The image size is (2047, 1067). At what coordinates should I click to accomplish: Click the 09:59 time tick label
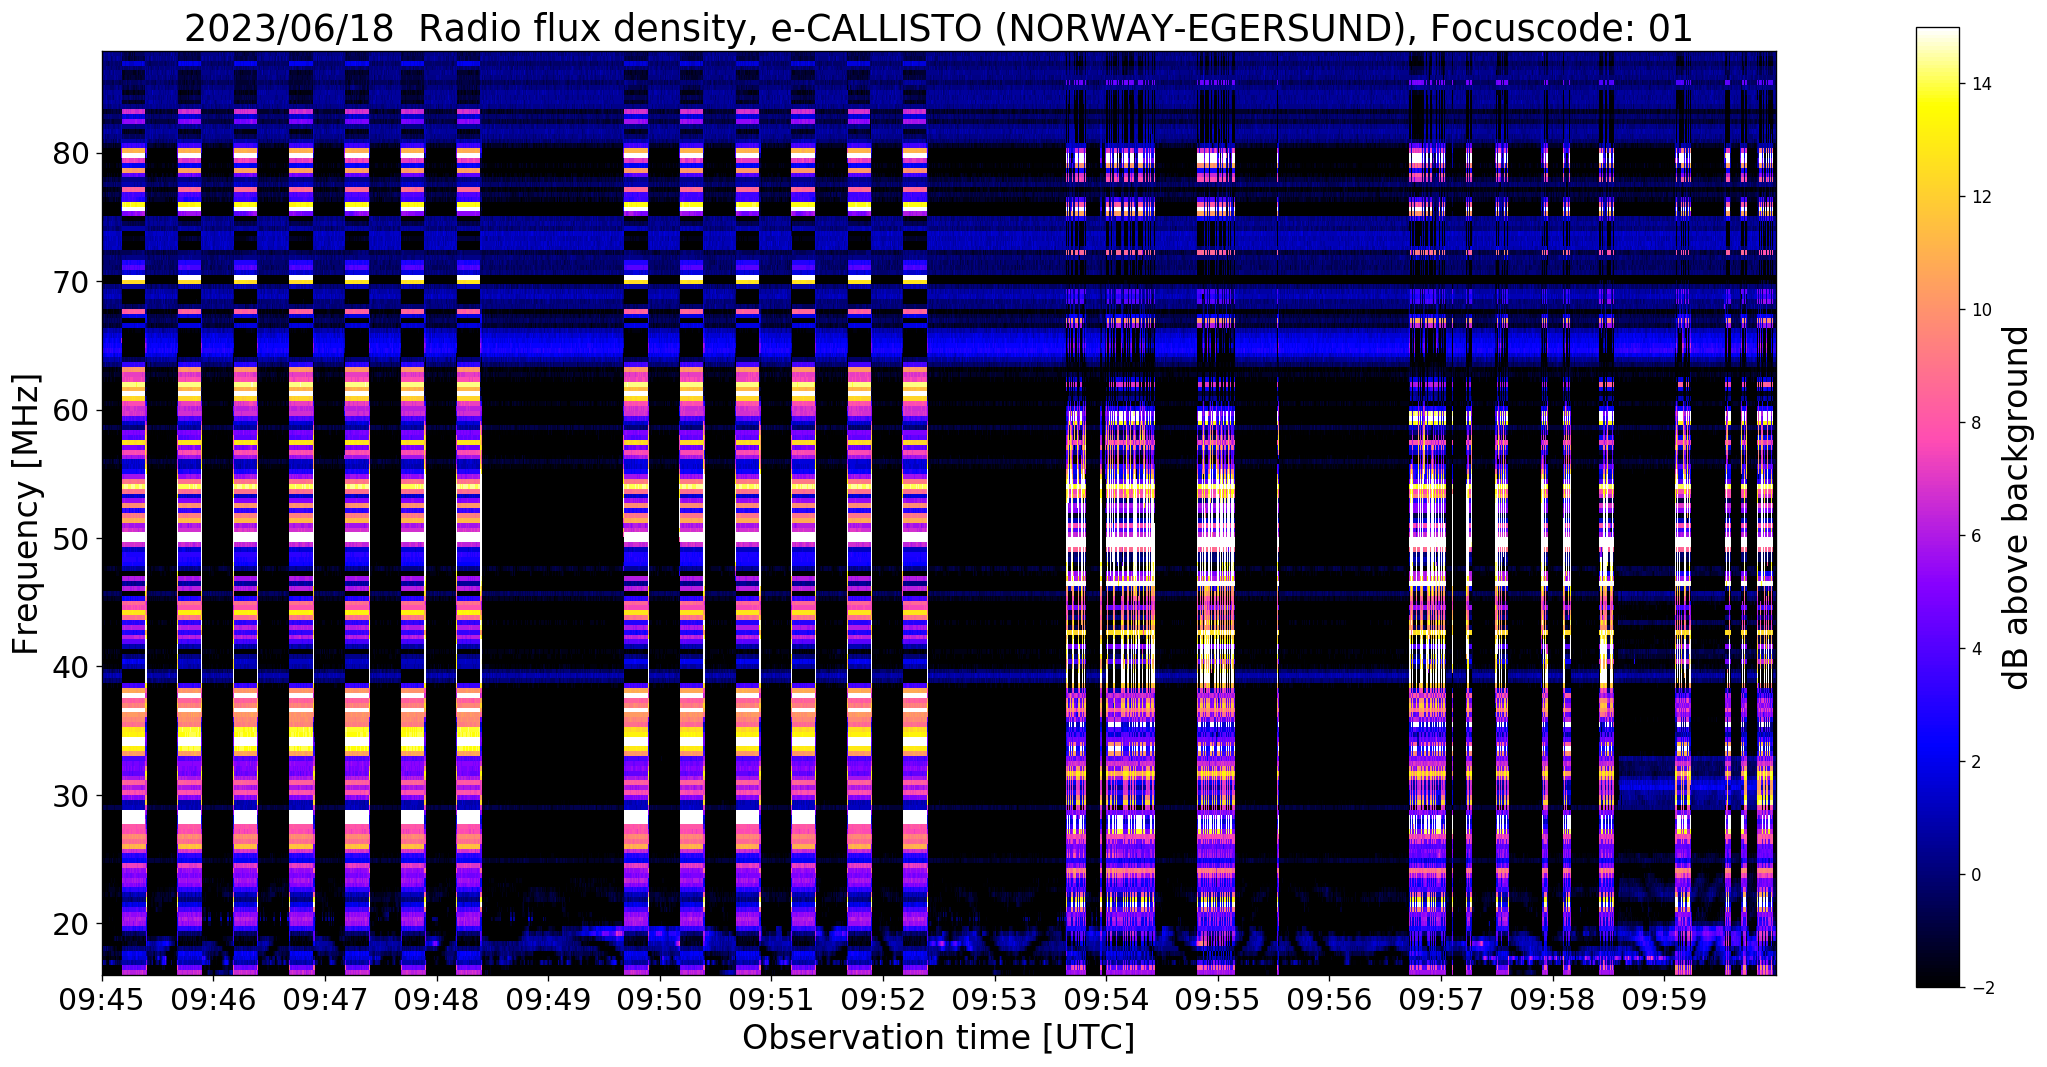(x=1664, y=1000)
